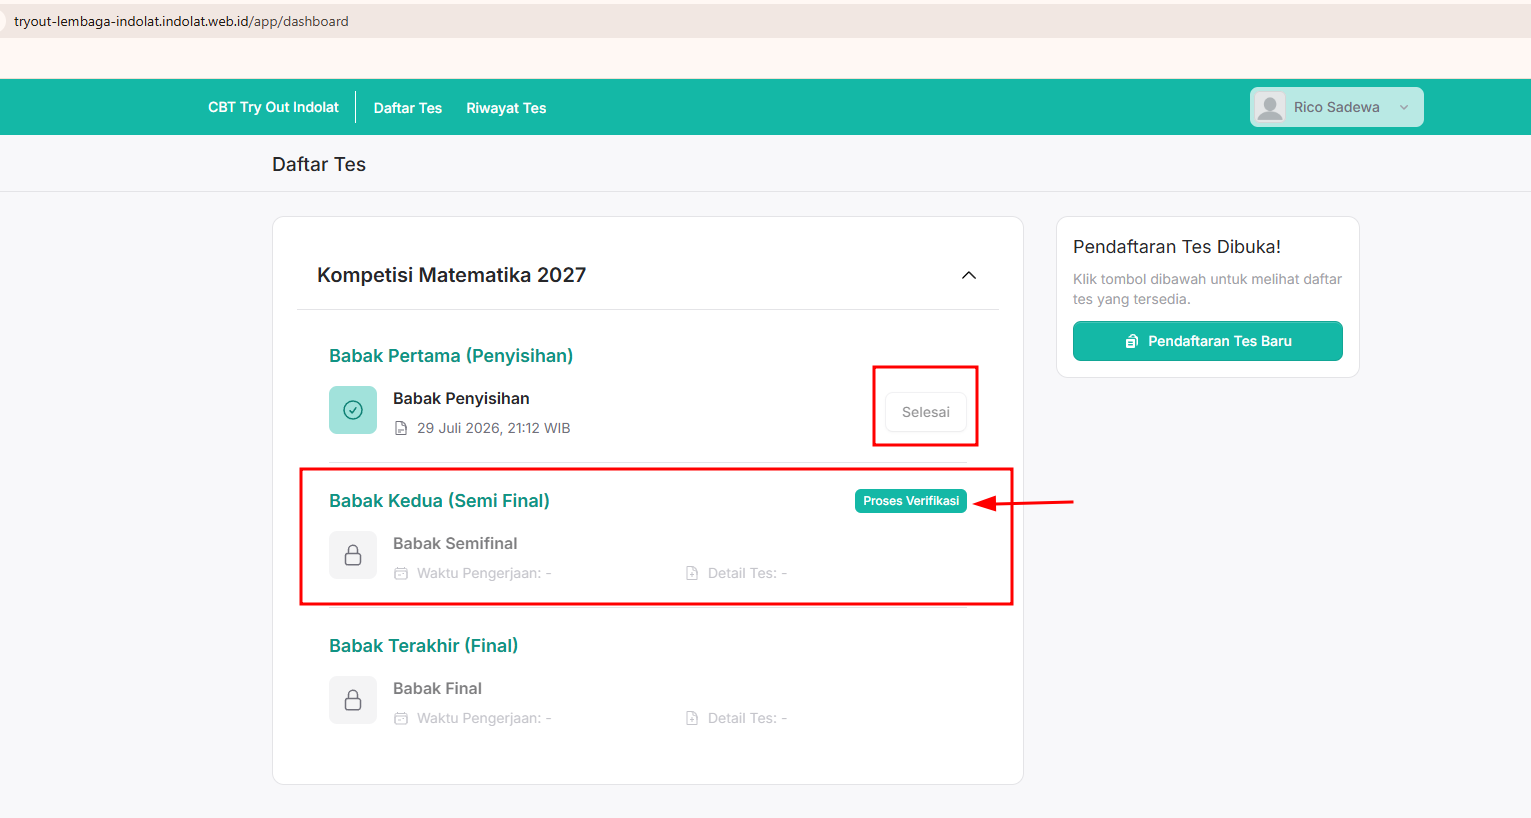The image size is (1531, 818).
Task: Click the Babak Penyisihan title text
Action: click(x=461, y=398)
